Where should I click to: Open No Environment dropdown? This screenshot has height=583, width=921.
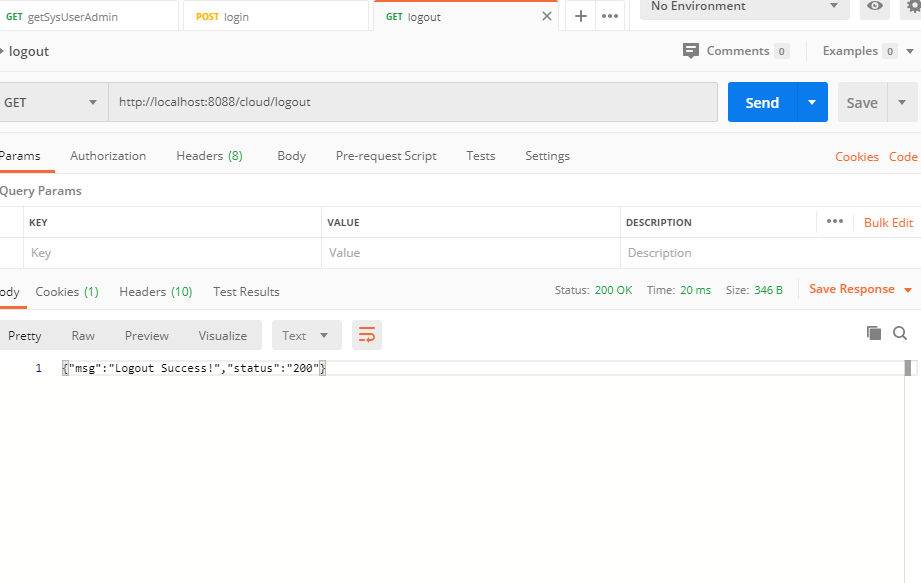coord(744,7)
